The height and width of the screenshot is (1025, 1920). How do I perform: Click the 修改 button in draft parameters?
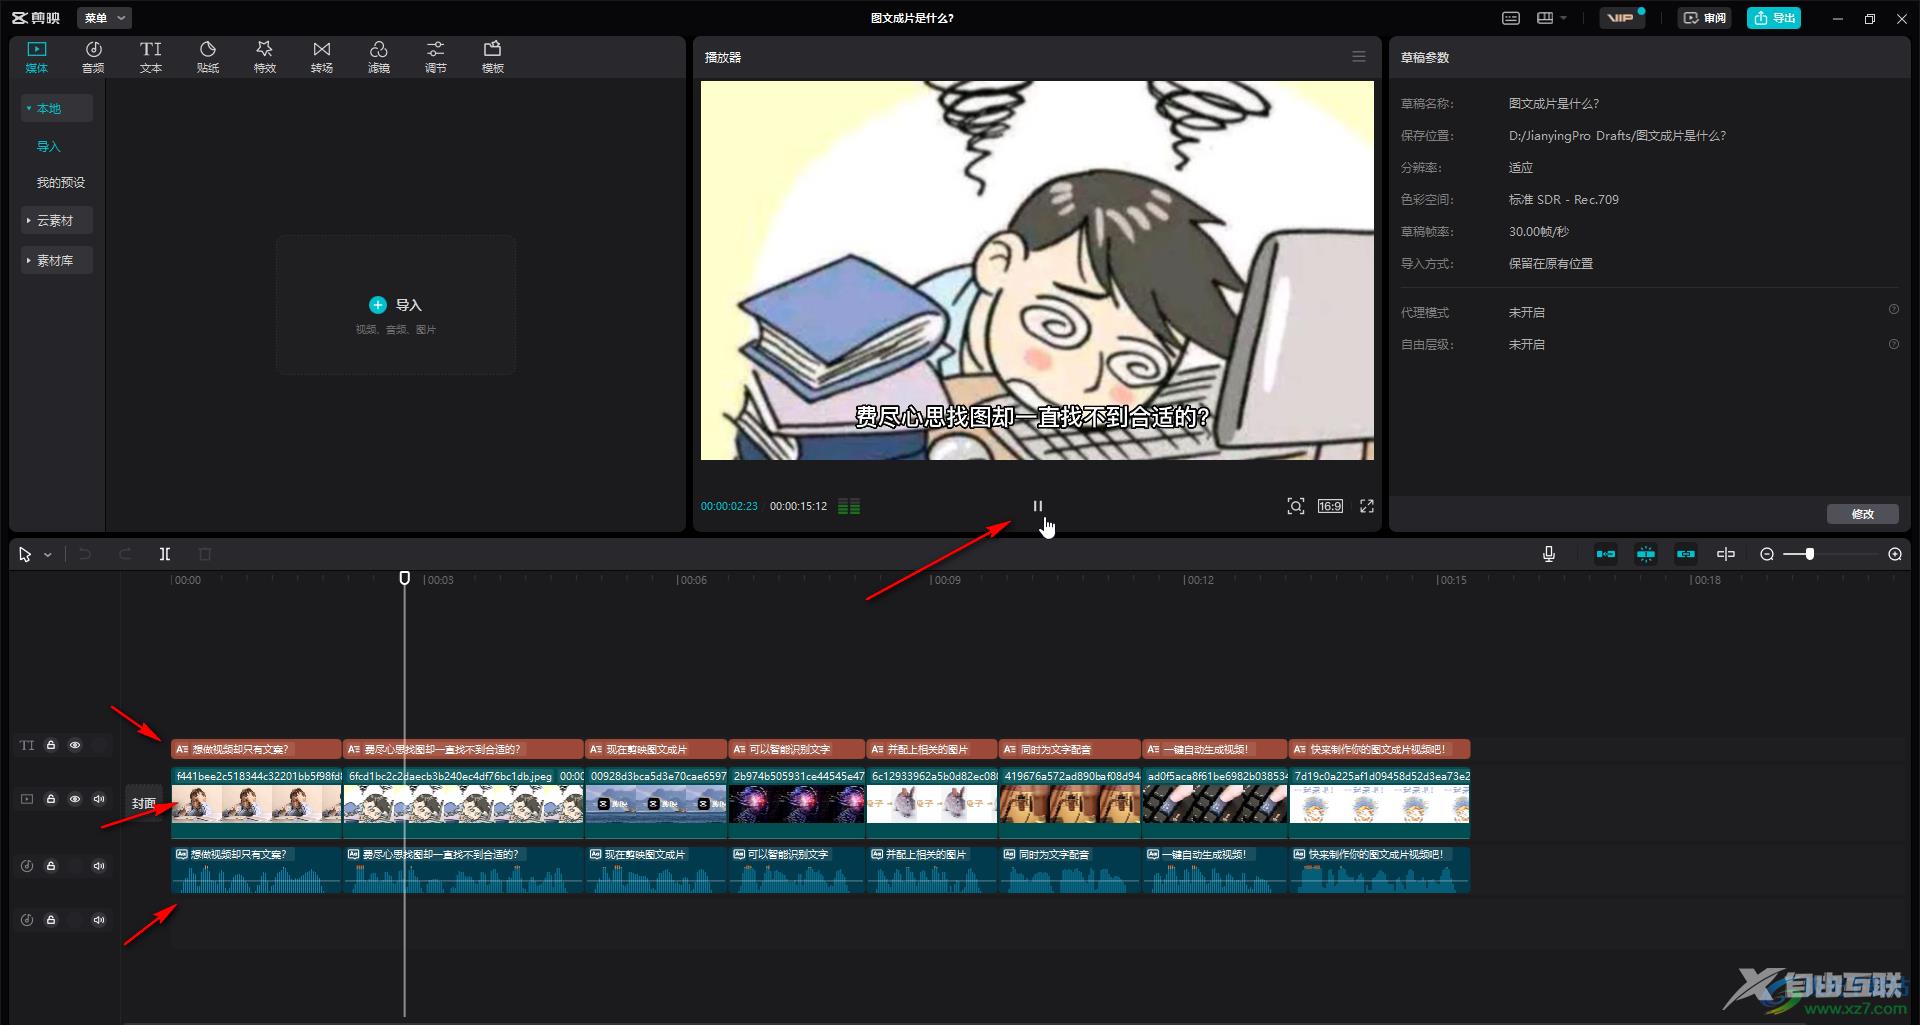tap(1863, 514)
